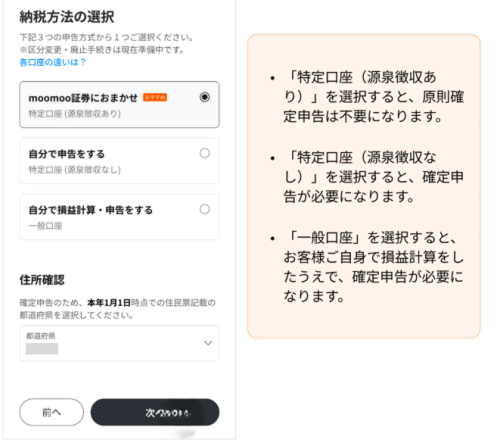Click the 住所確認 section heading
This screenshot has height=443, width=500.
[x=42, y=280]
